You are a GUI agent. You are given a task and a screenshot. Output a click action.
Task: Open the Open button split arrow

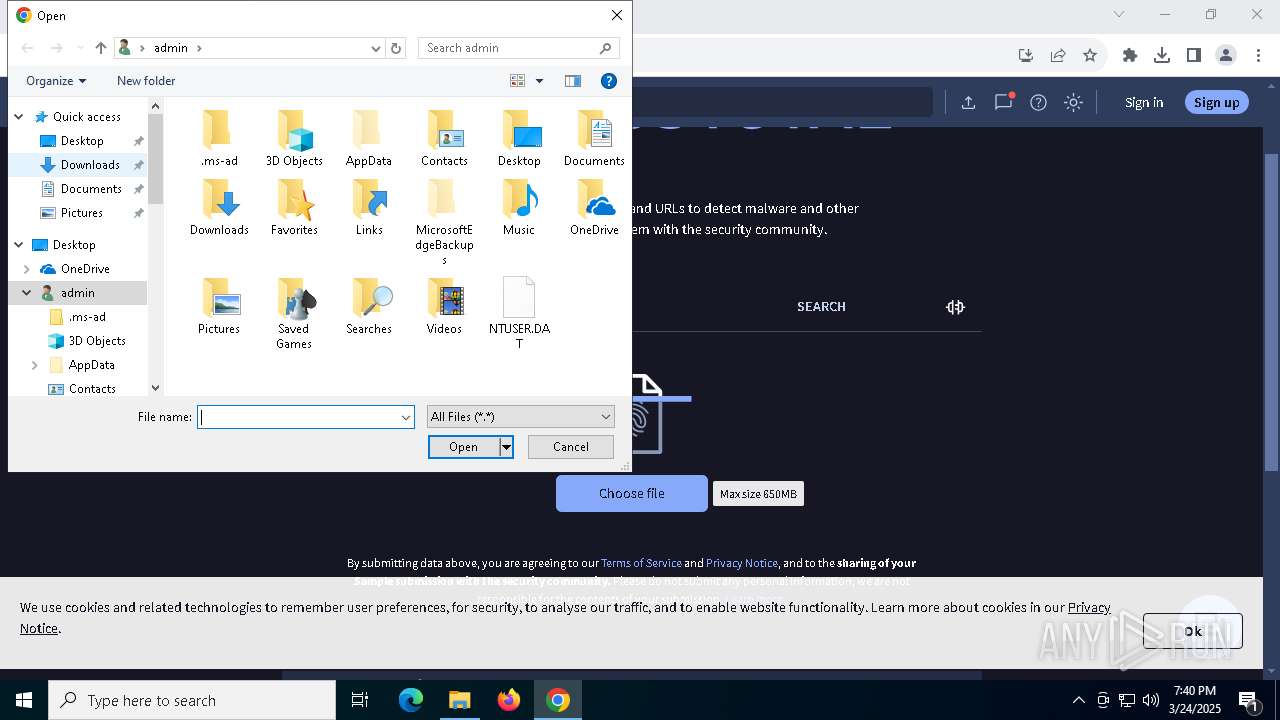tap(507, 447)
